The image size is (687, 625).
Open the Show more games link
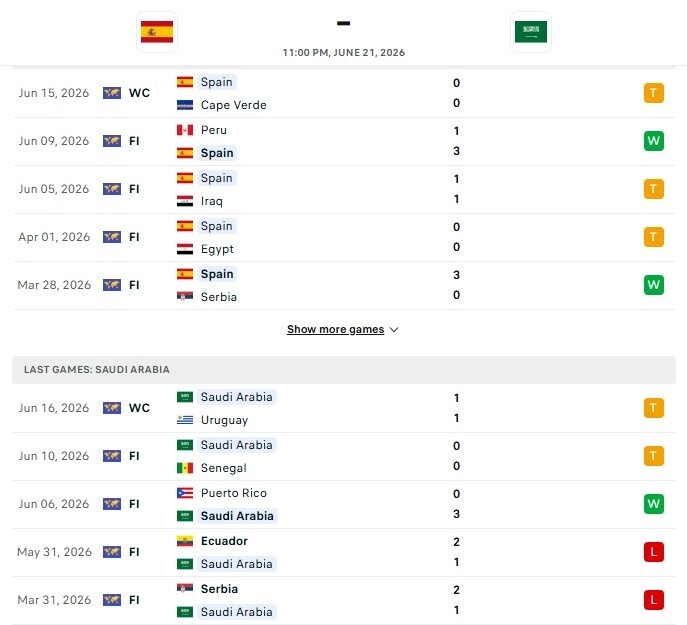[336, 329]
